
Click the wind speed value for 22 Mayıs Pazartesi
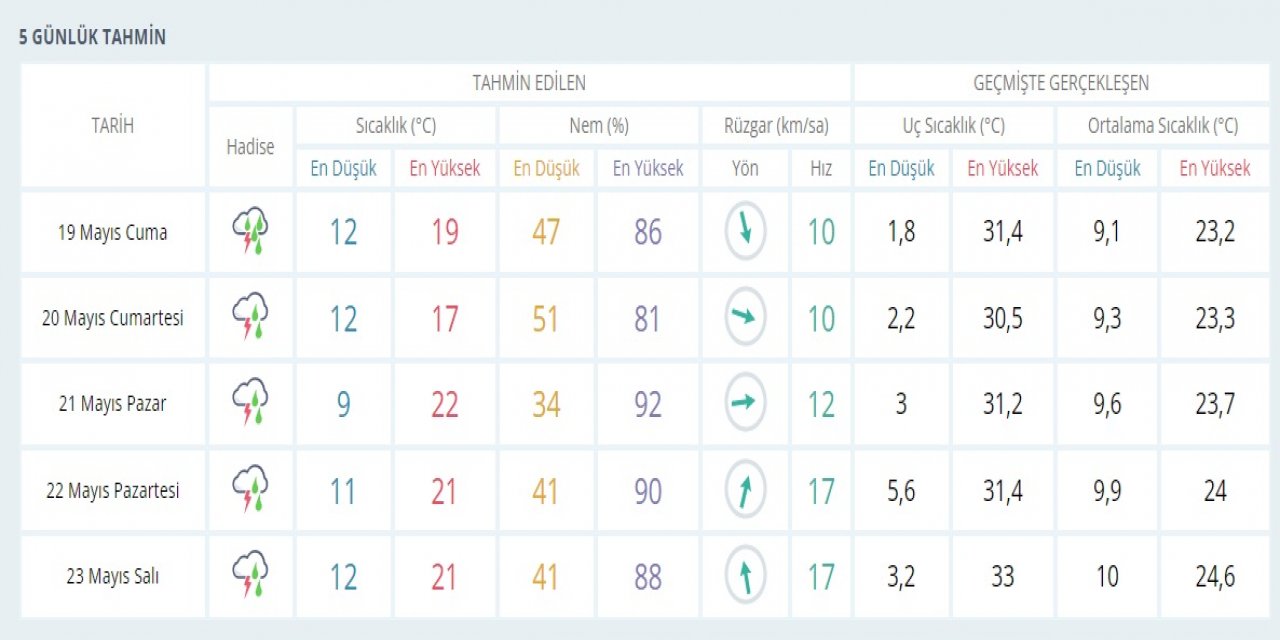coord(821,491)
